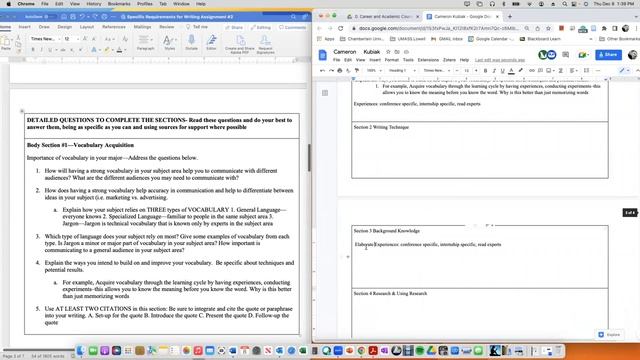Toggle Bold in Google Docs toolbar
The width and height of the screenshot is (640, 360).
[485, 71]
